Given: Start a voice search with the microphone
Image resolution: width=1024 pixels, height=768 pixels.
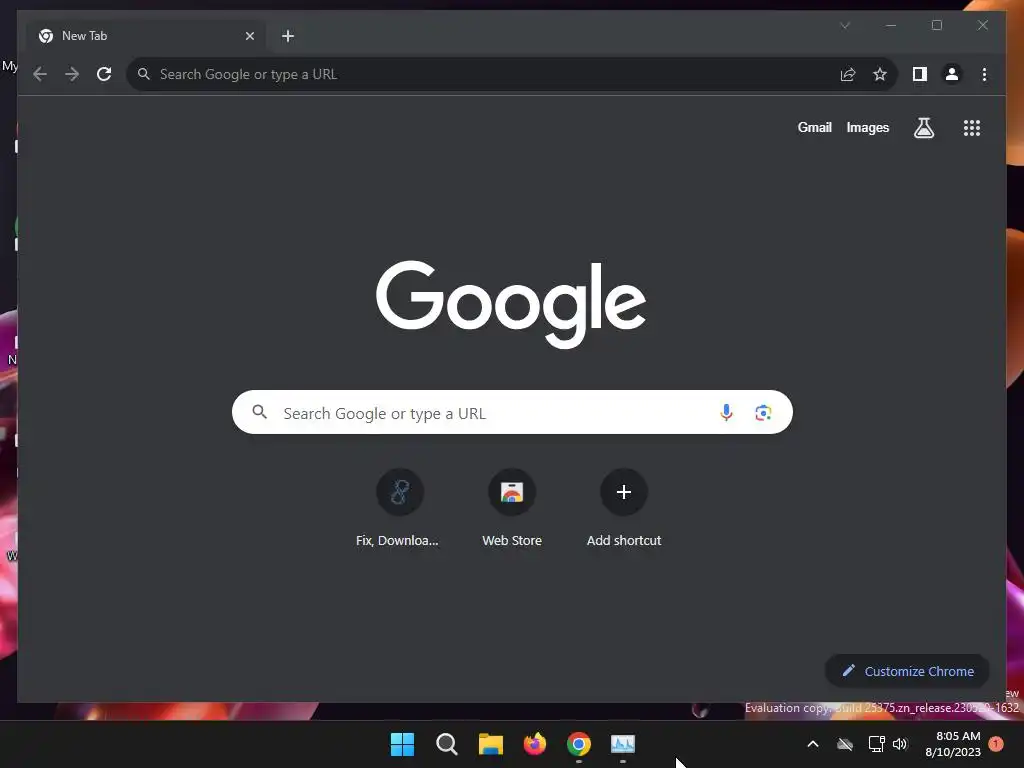Looking at the screenshot, I should tap(726, 413).
